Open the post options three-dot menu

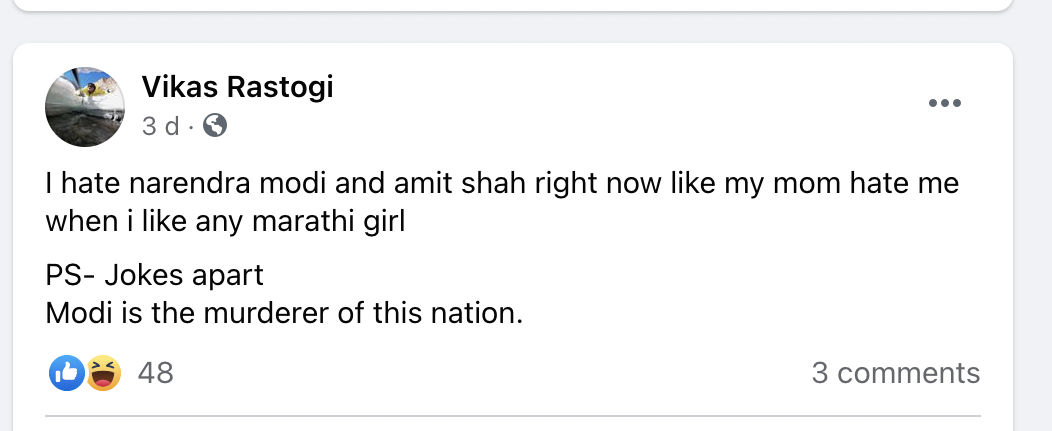tap(944, 103)
